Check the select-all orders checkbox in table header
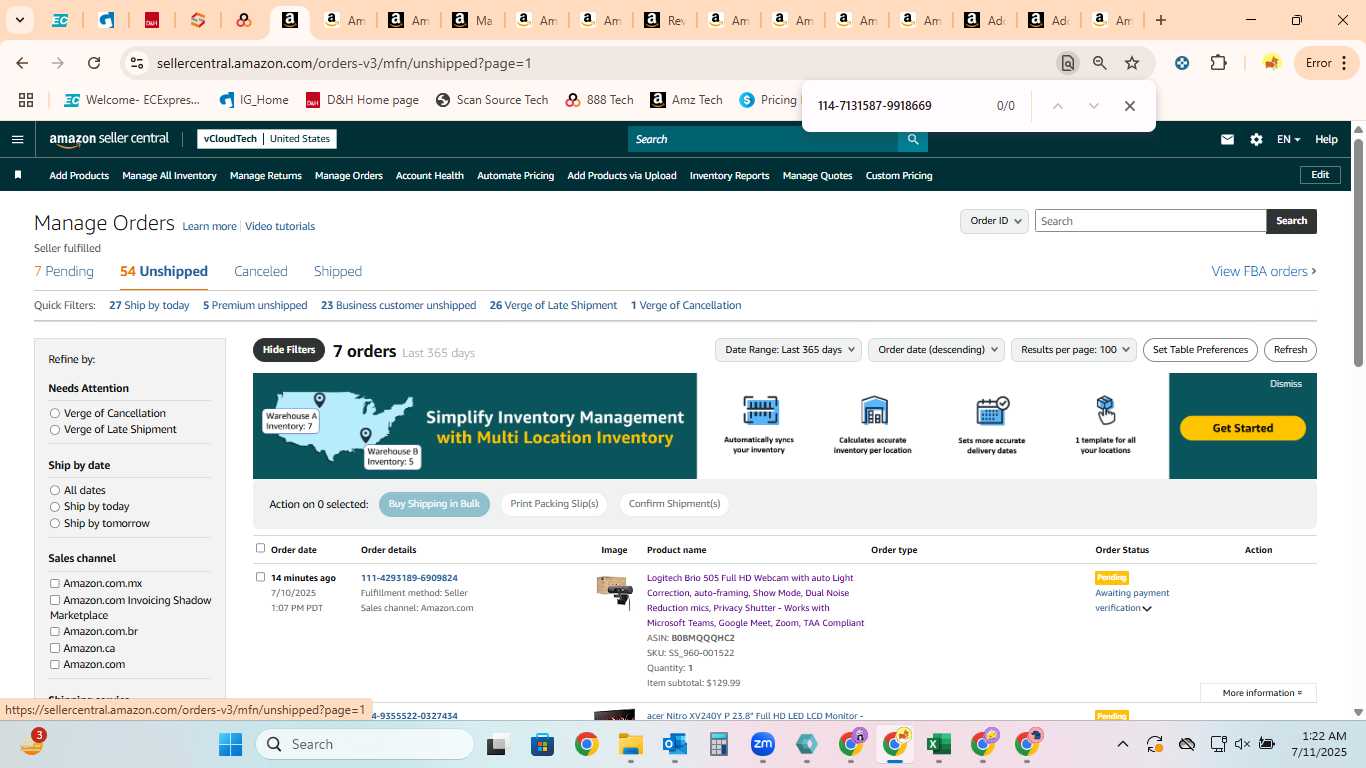This screenshot has width=1366, height=768. click(261, 548)
